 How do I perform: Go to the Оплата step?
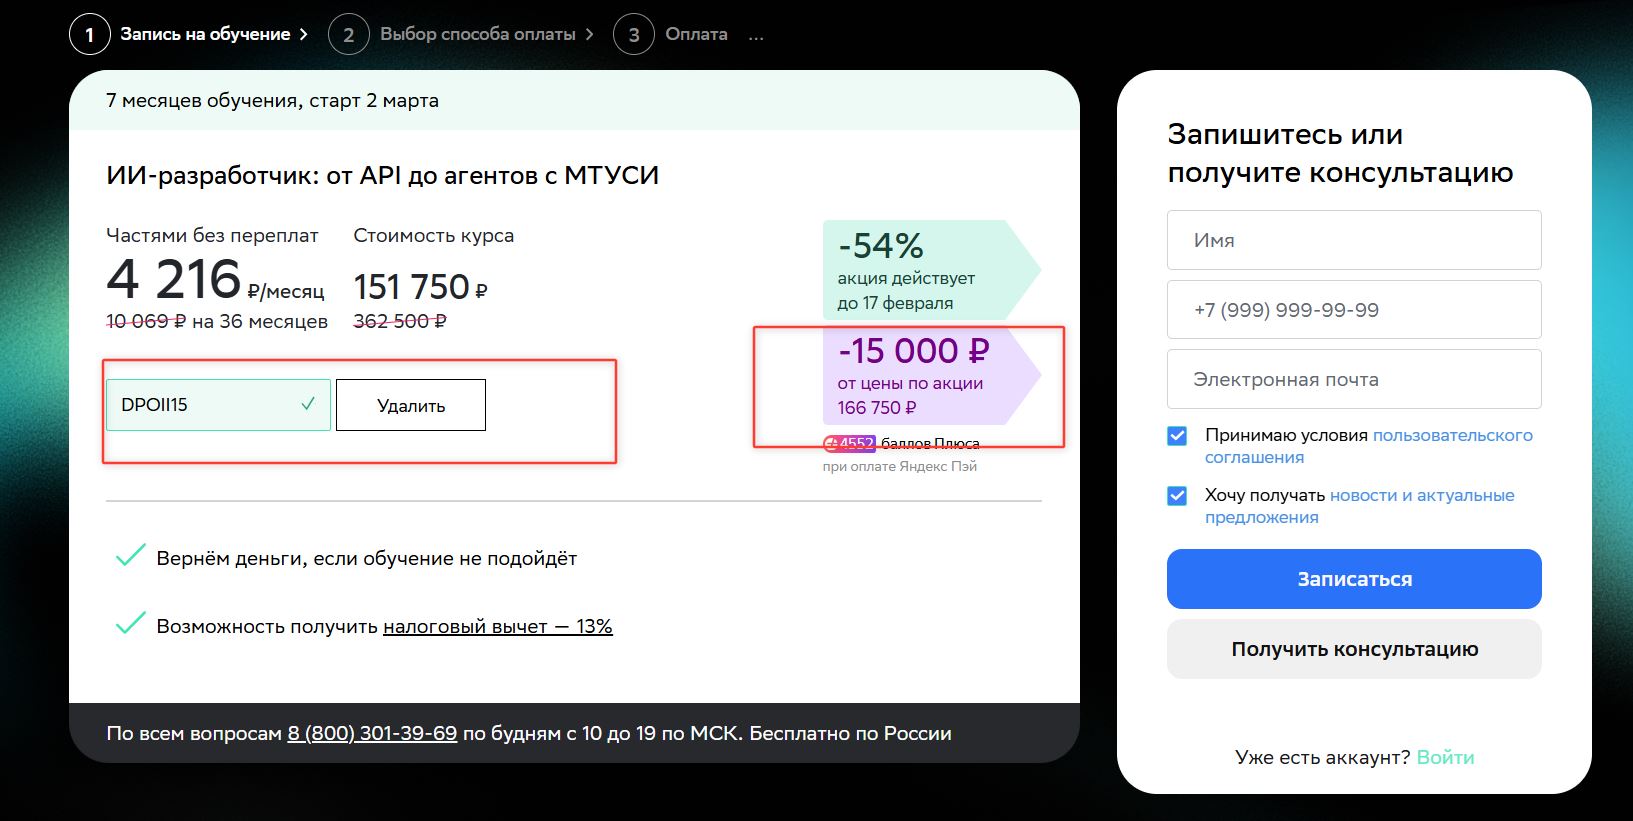point(696,35)
